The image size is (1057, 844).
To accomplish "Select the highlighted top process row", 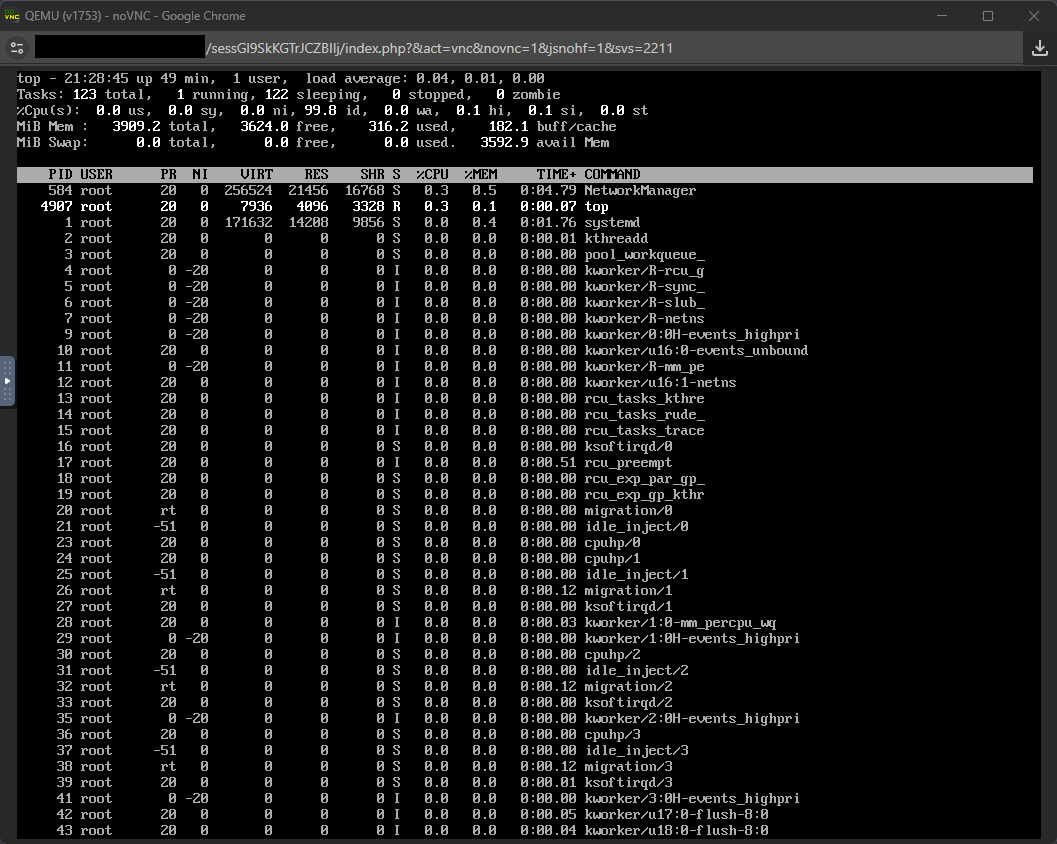I will coord(524,206).
